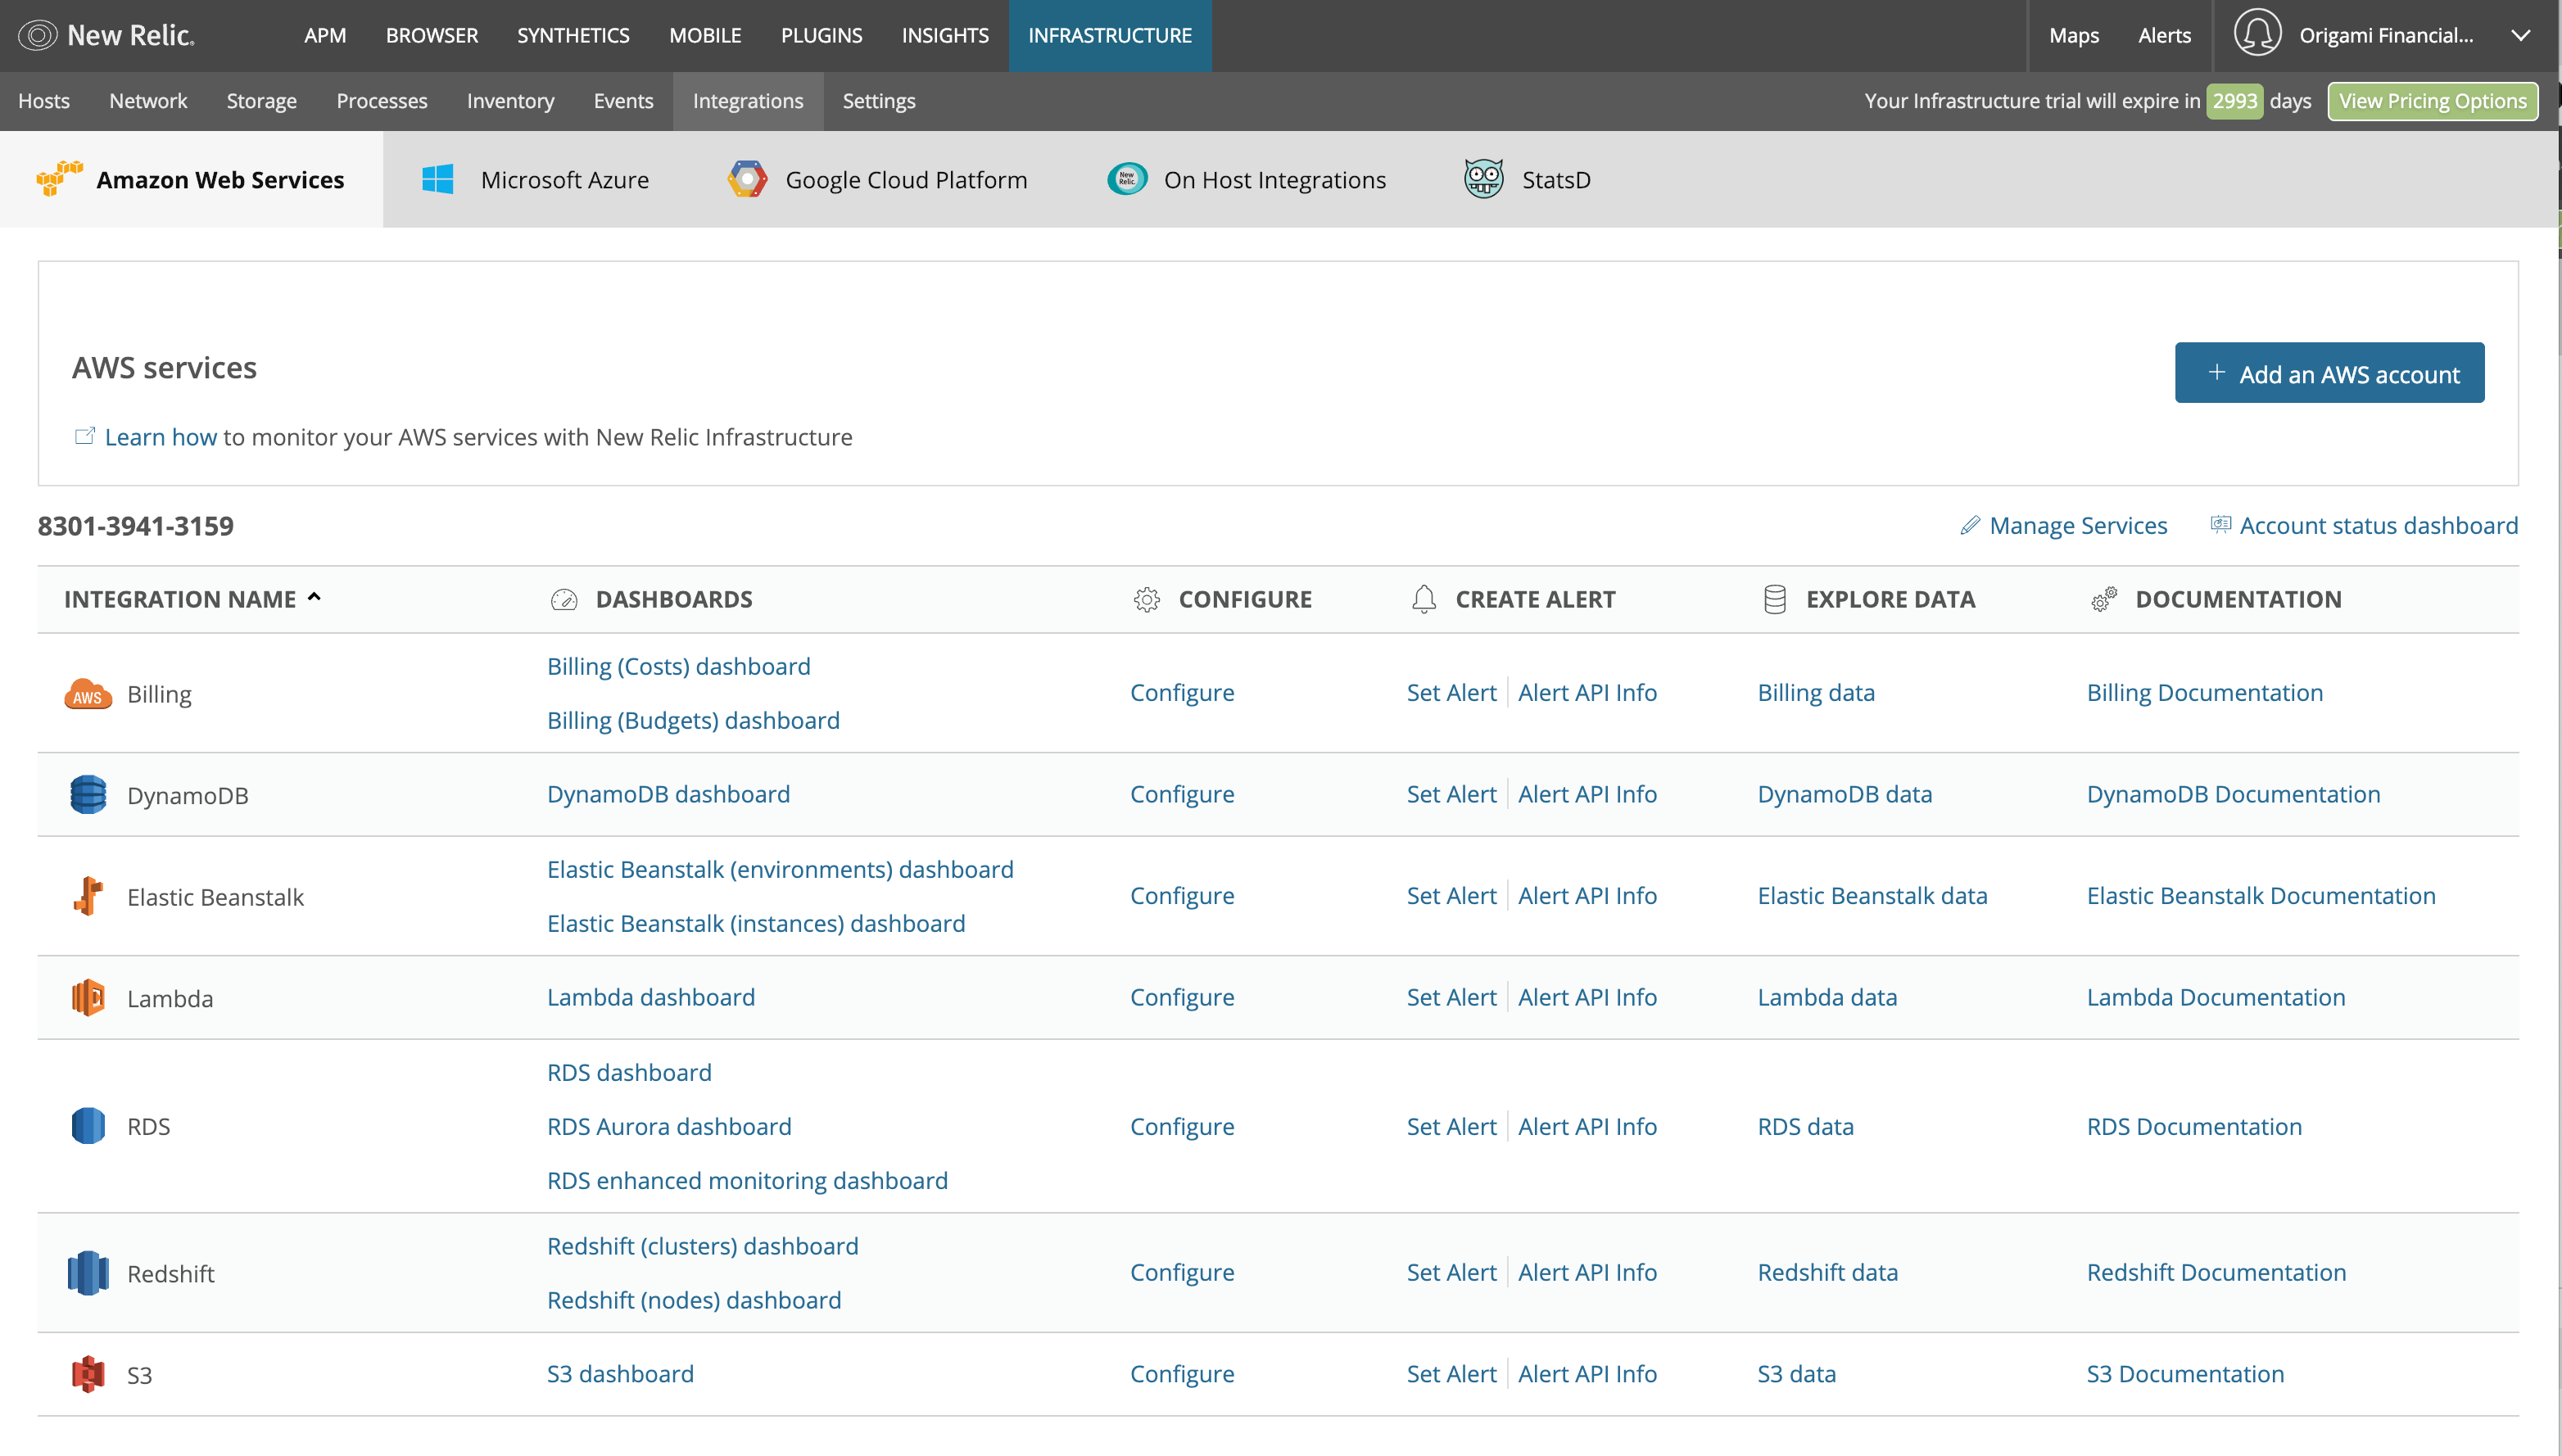Open the INSIGHTS top menu
This screenshot has width=2562, height=1456.
[944, 35]
